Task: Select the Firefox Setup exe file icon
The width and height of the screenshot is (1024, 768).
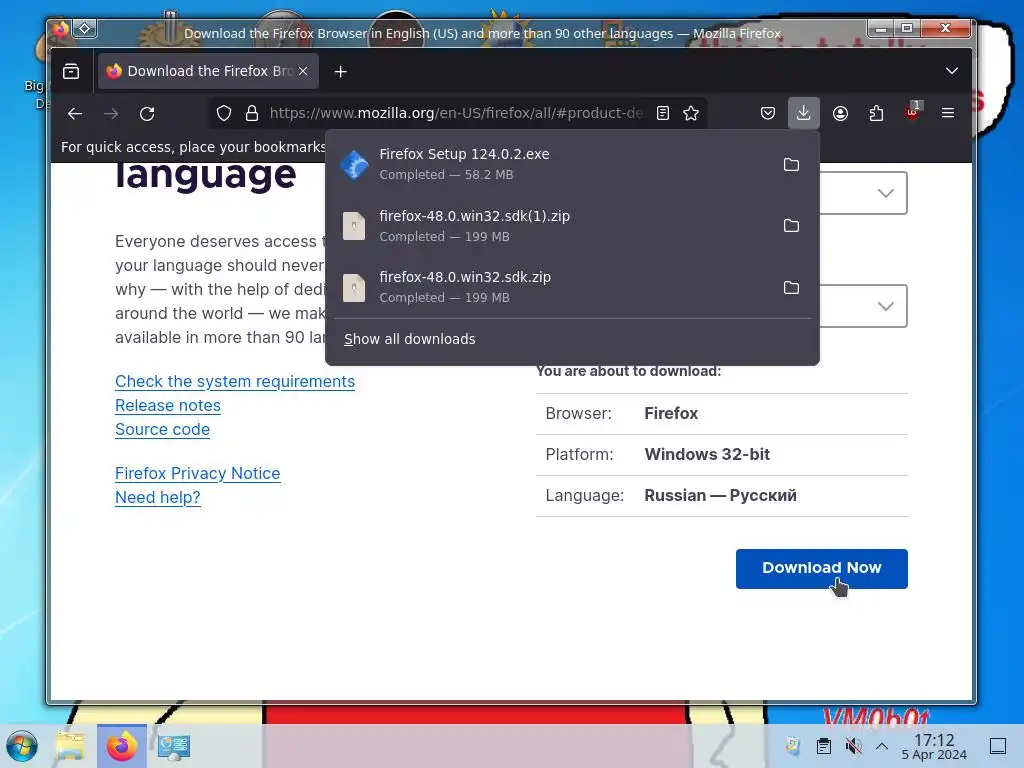Action: click(355, 165)
